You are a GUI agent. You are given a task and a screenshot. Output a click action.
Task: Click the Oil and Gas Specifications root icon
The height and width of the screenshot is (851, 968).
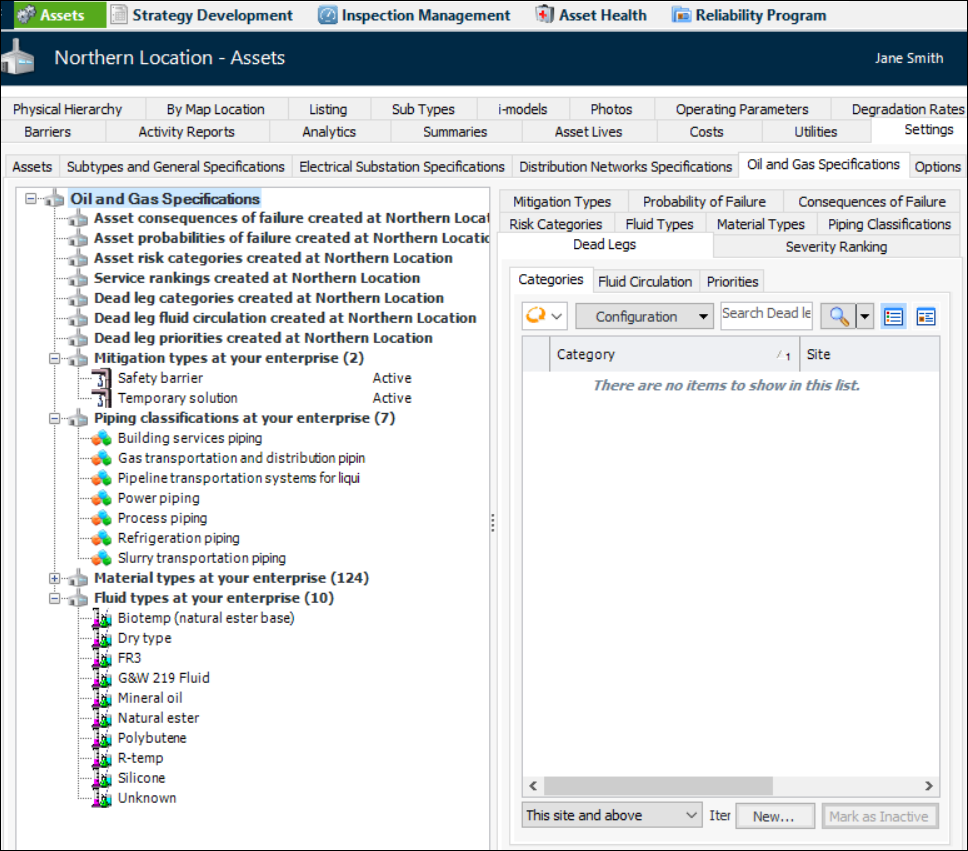point(54,199)
